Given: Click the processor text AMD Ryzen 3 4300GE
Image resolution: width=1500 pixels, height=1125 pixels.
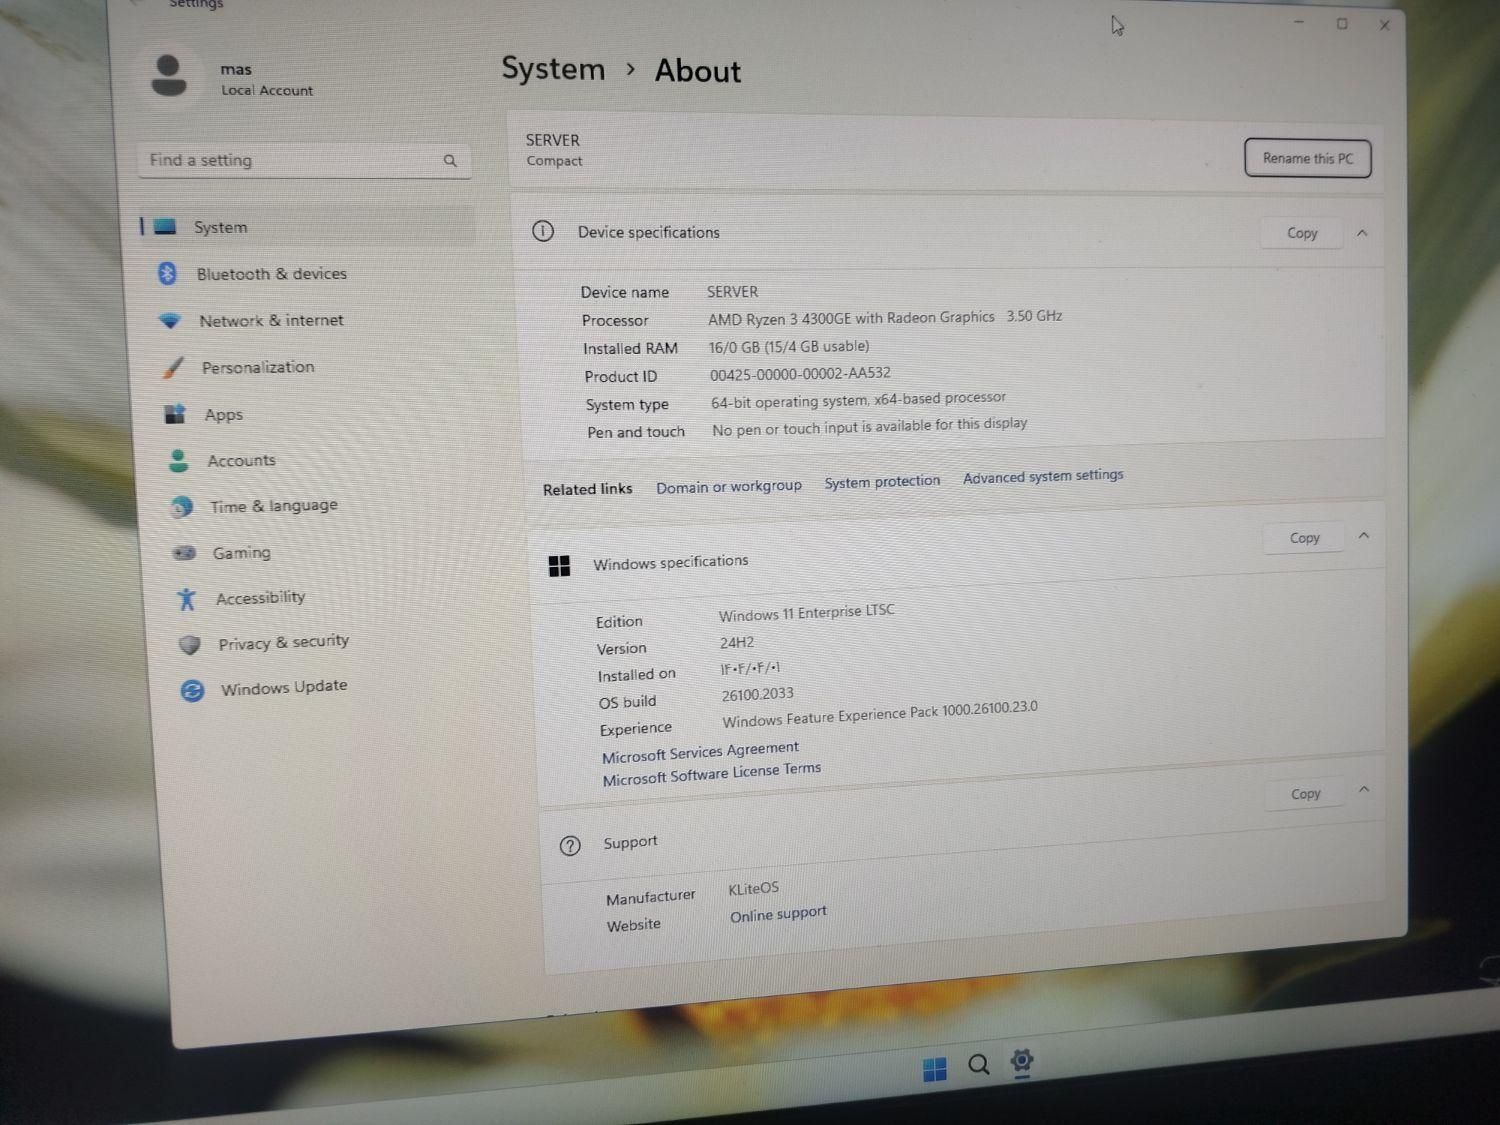Looking at the screenshot, I should pyautogui.click(x=851, y=318).
